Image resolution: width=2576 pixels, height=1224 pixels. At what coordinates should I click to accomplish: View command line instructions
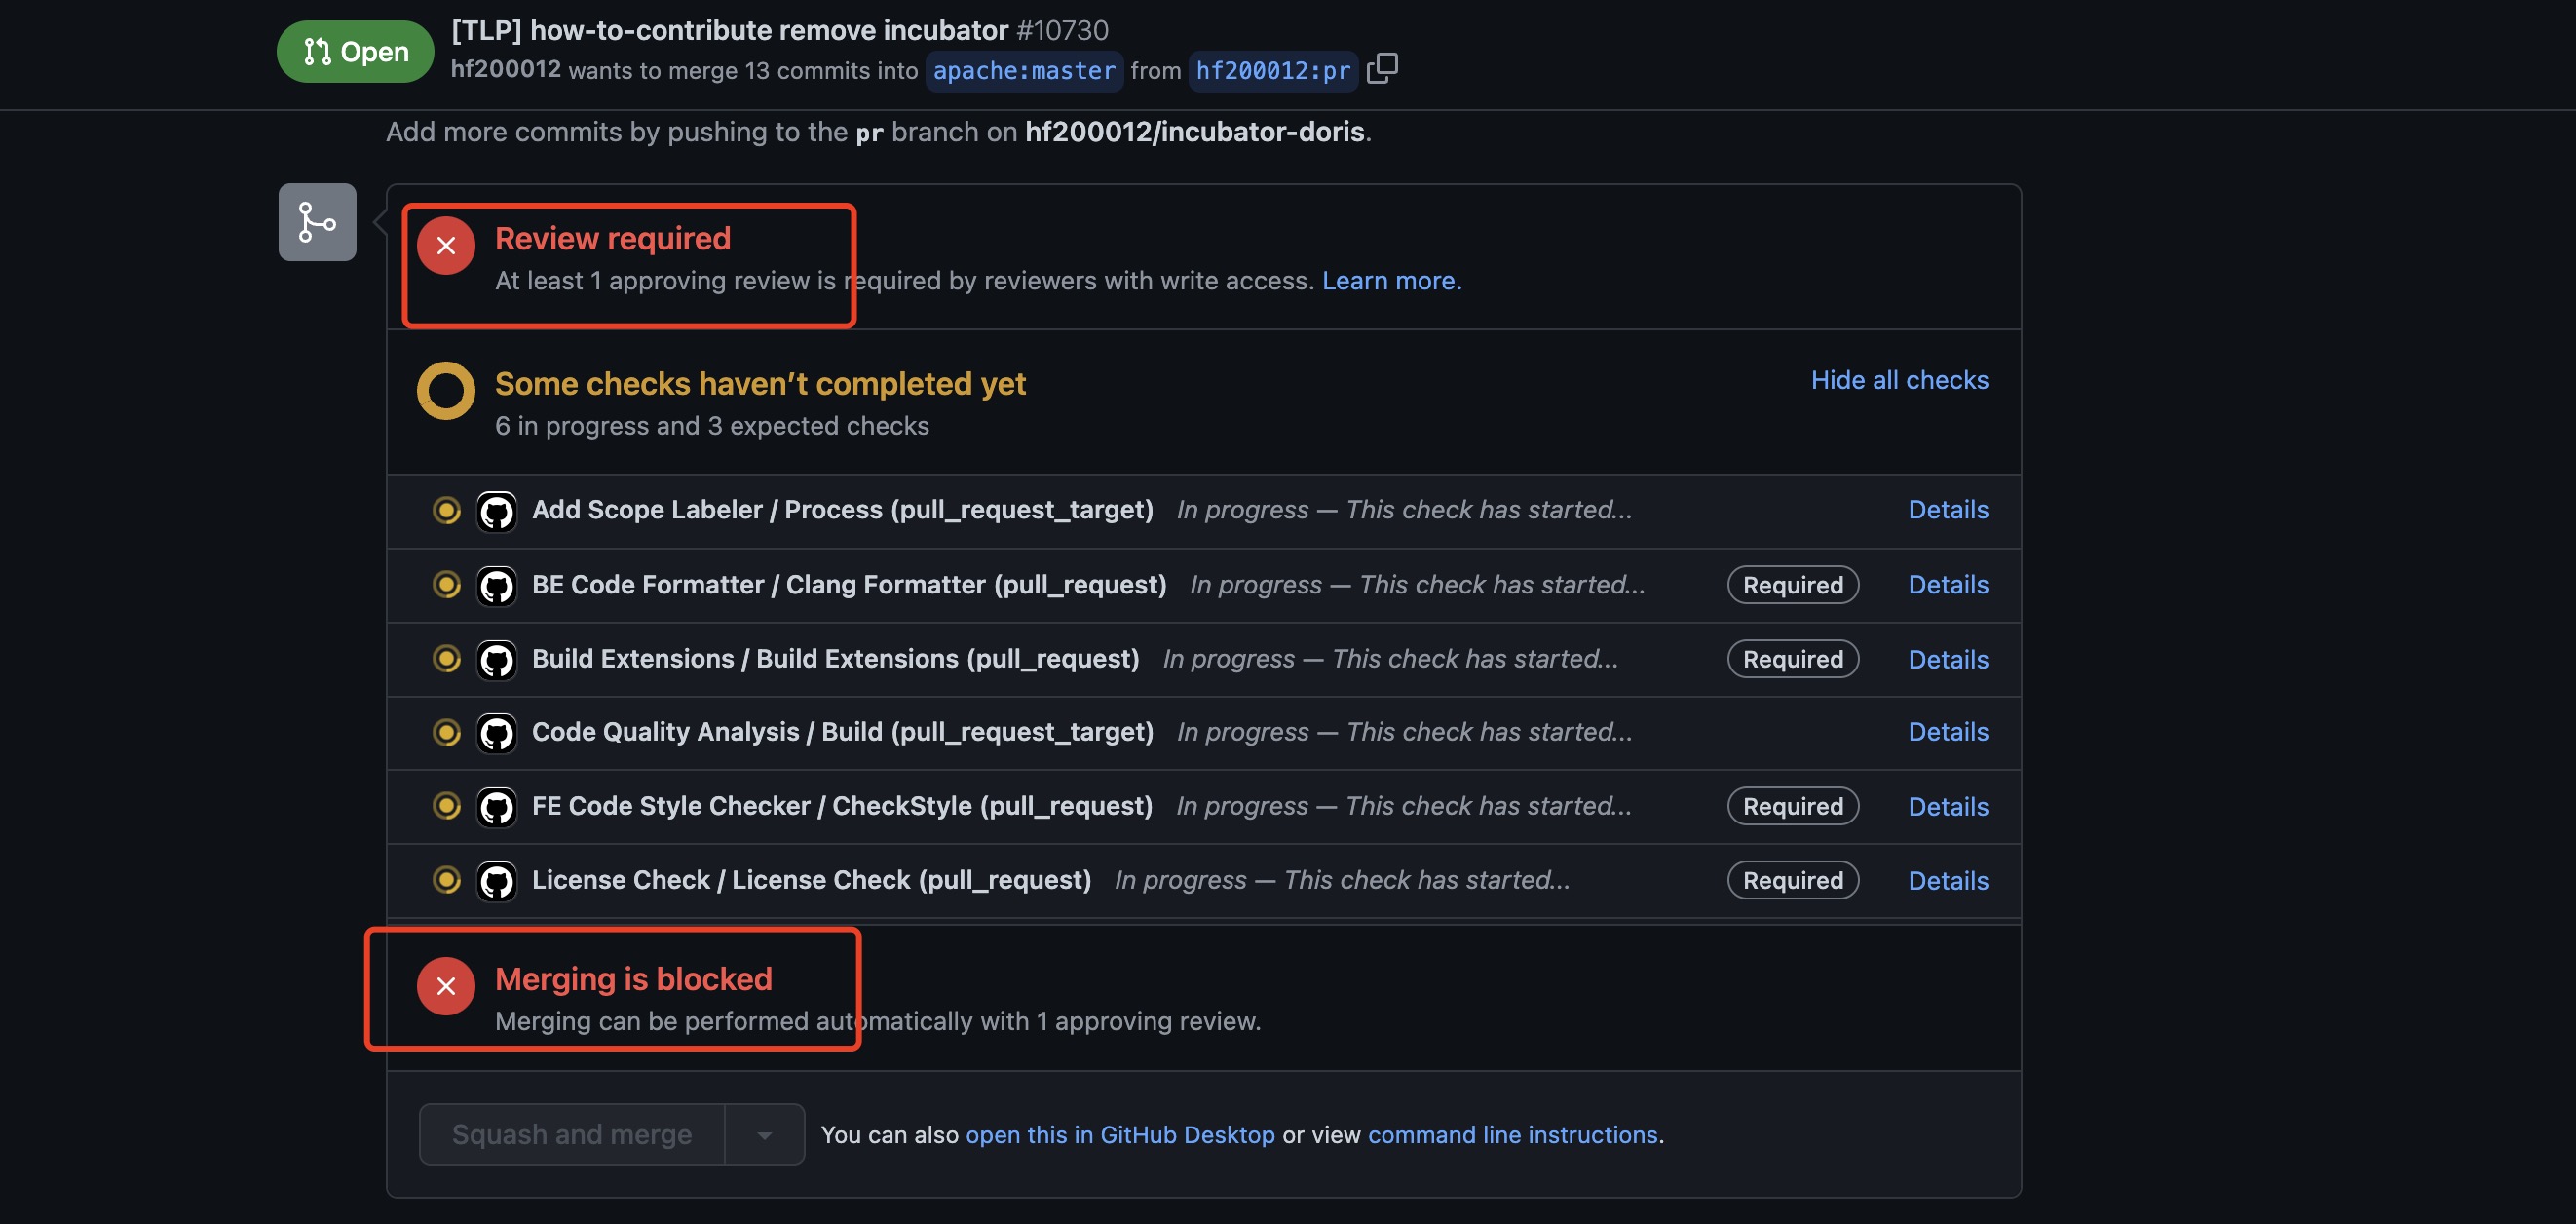pyautogui.click(x=1512, y=1135)
